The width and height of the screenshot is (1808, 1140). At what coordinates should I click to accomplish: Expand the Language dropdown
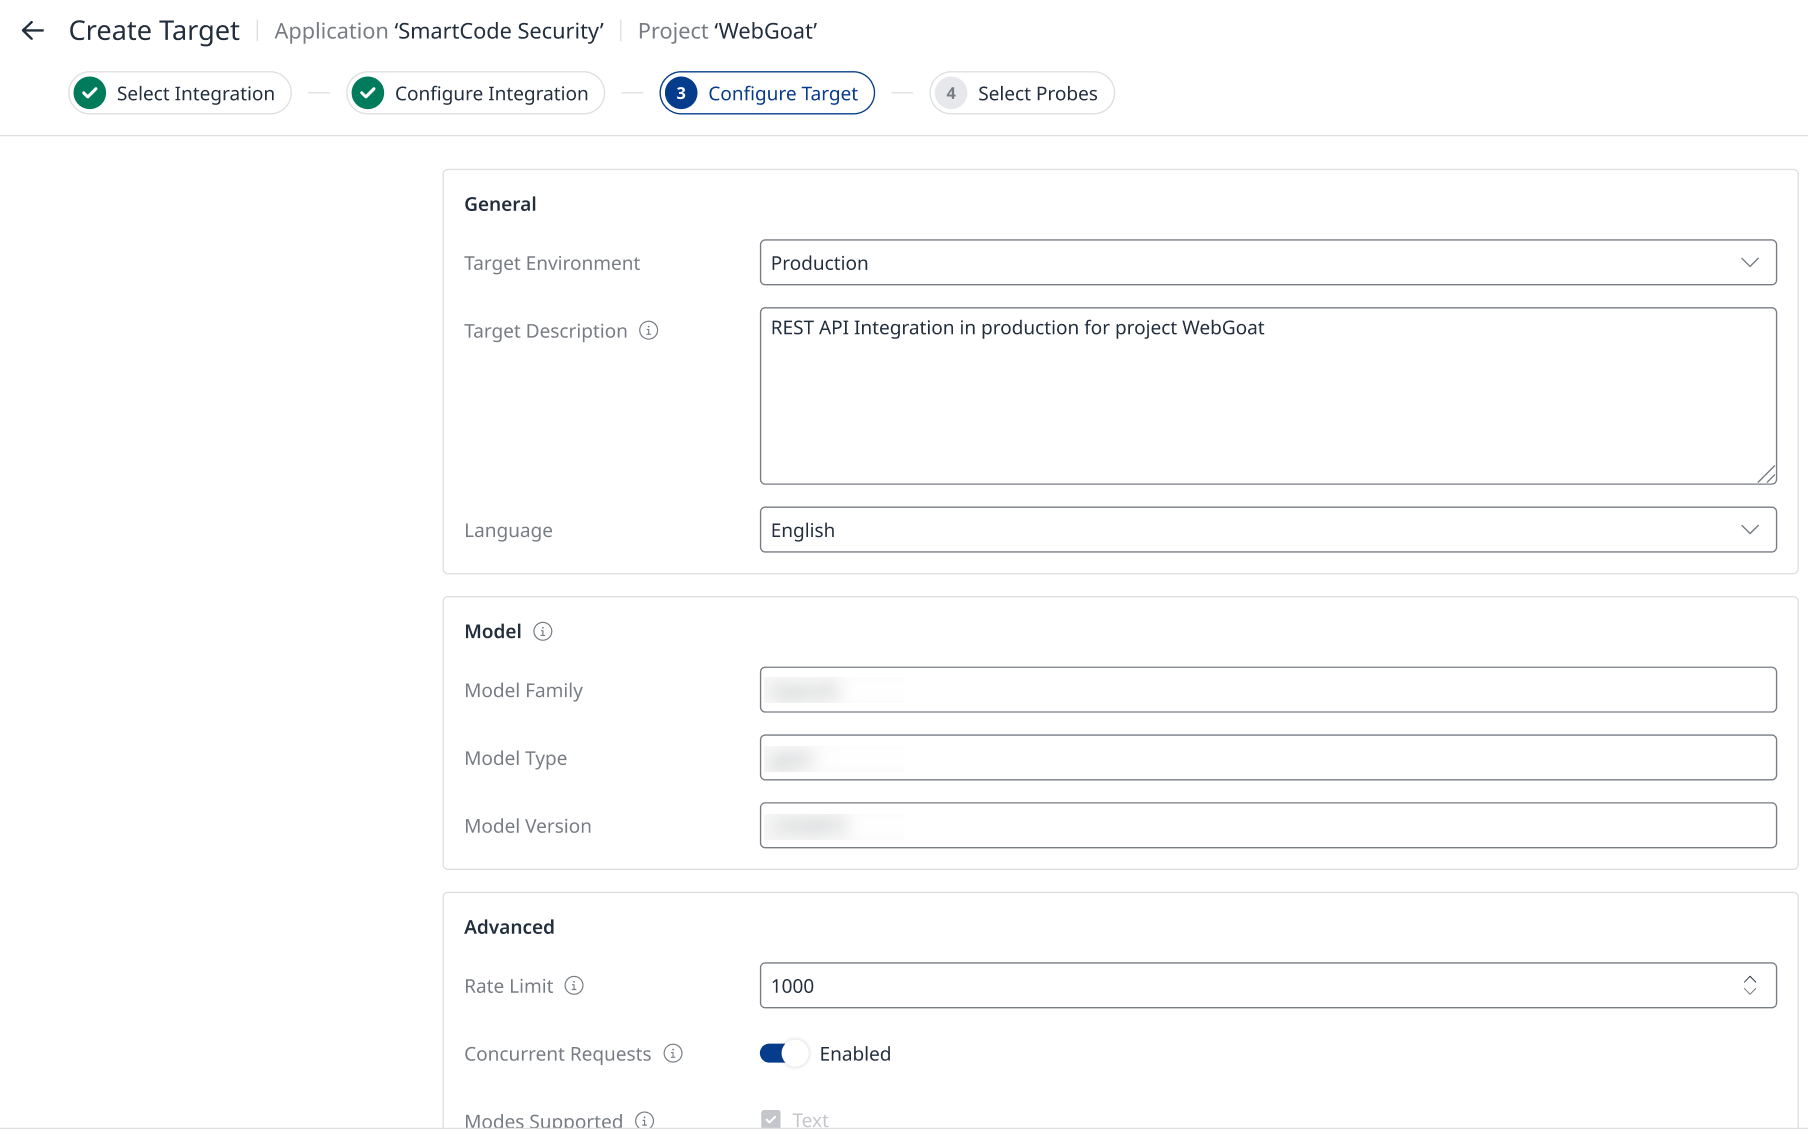point(1267,530)
